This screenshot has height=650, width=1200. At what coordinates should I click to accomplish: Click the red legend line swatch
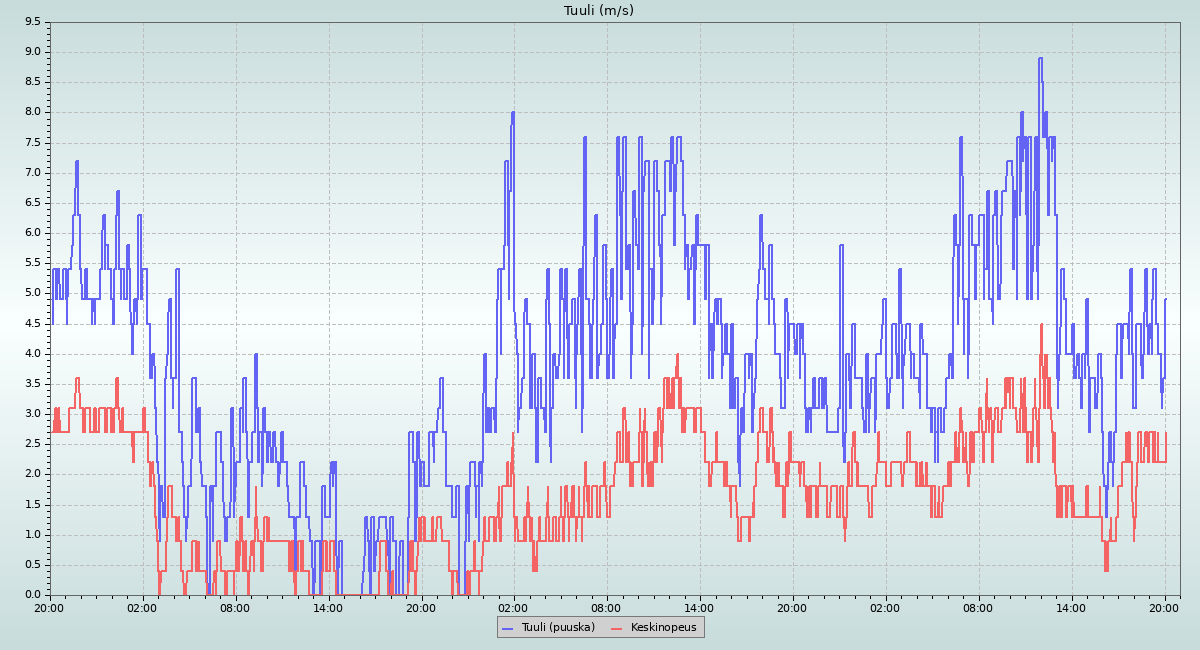click(x=617, y=627)
